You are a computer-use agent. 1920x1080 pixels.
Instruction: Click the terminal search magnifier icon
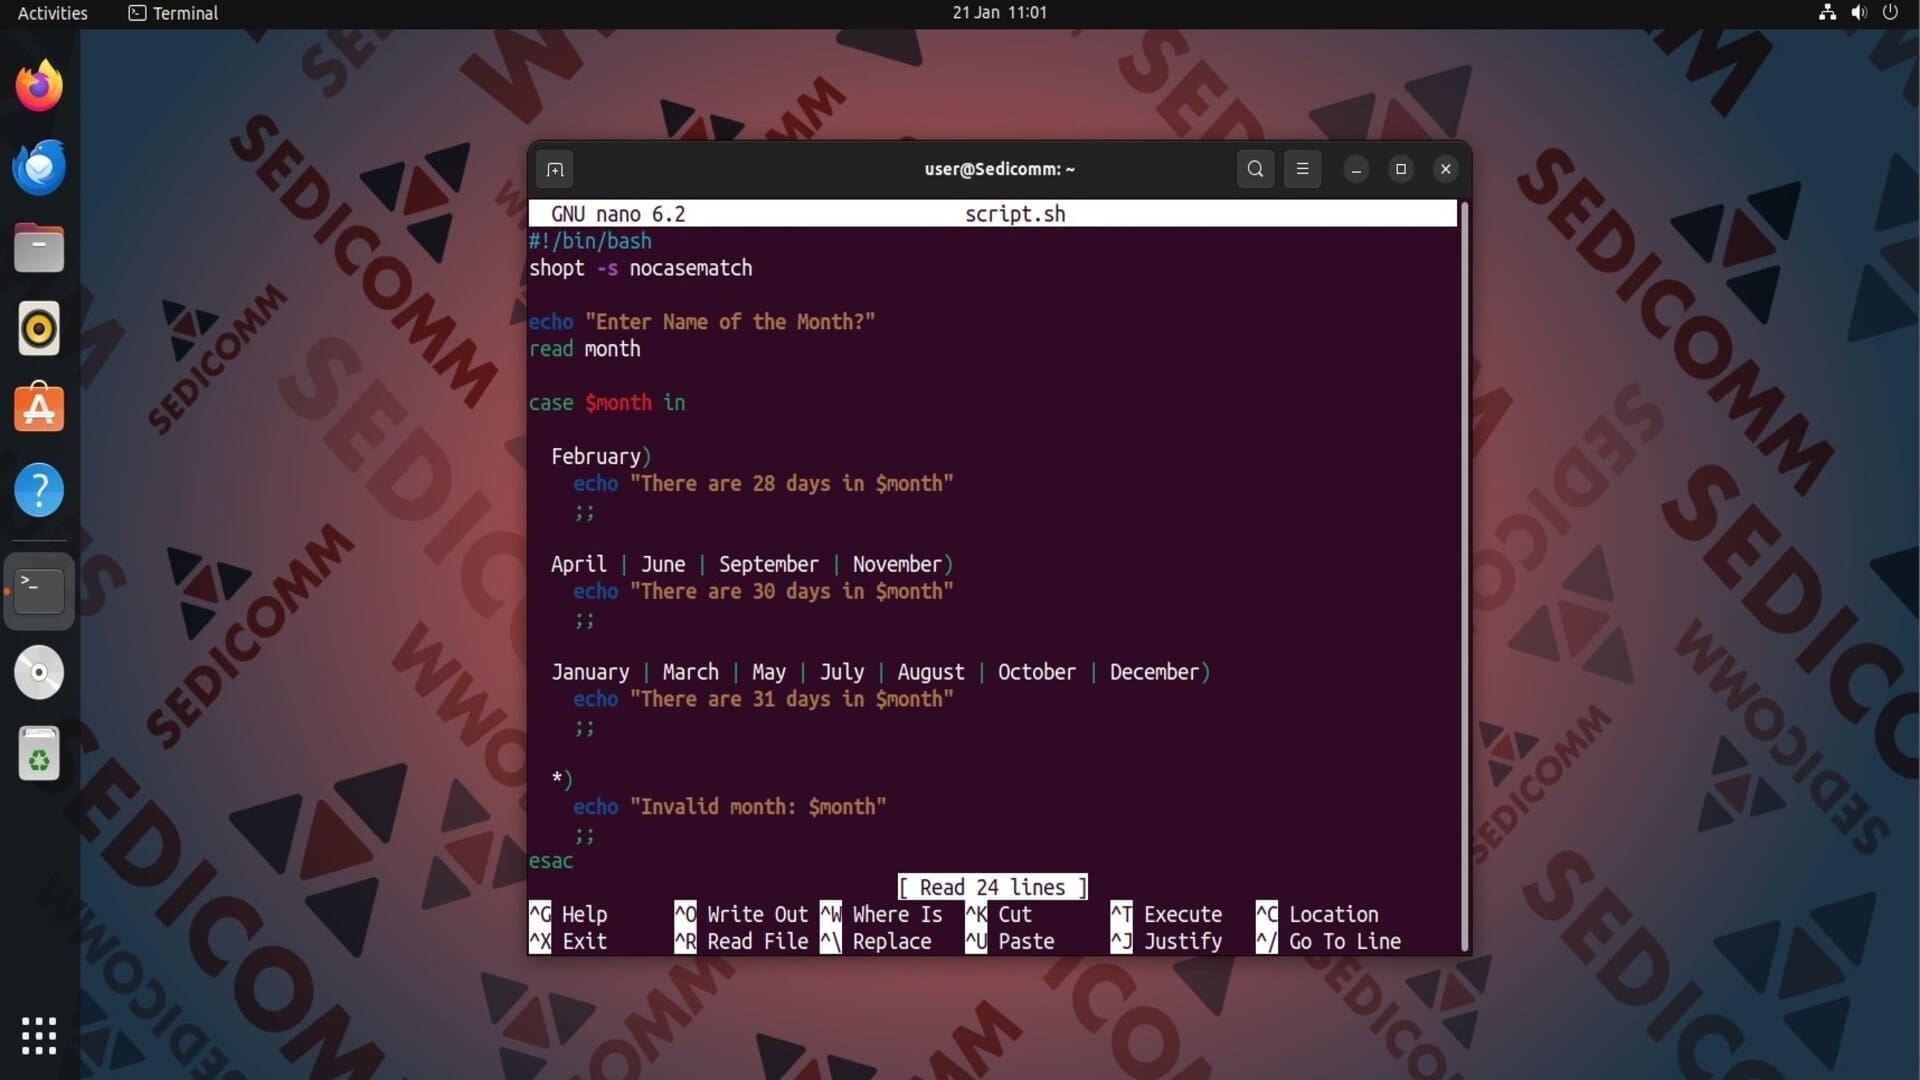(1255, 169)
